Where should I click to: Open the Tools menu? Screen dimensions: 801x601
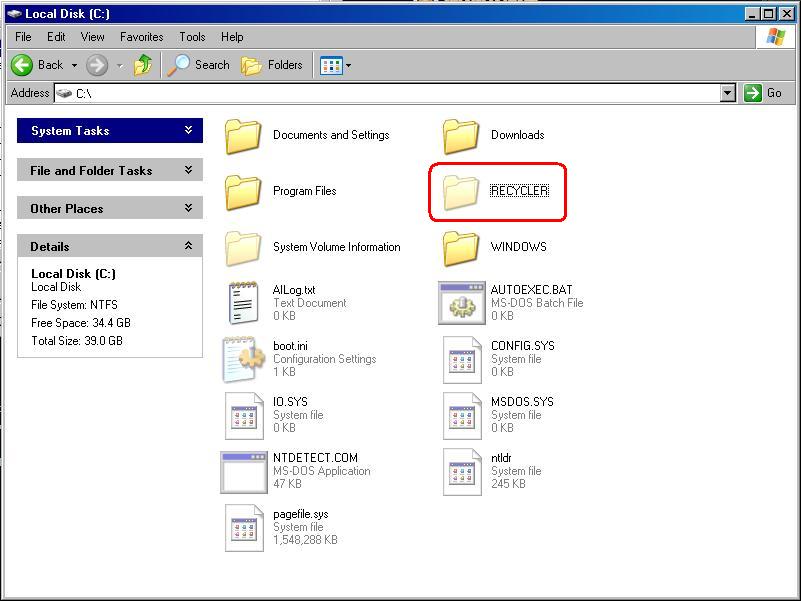[192, 37]
